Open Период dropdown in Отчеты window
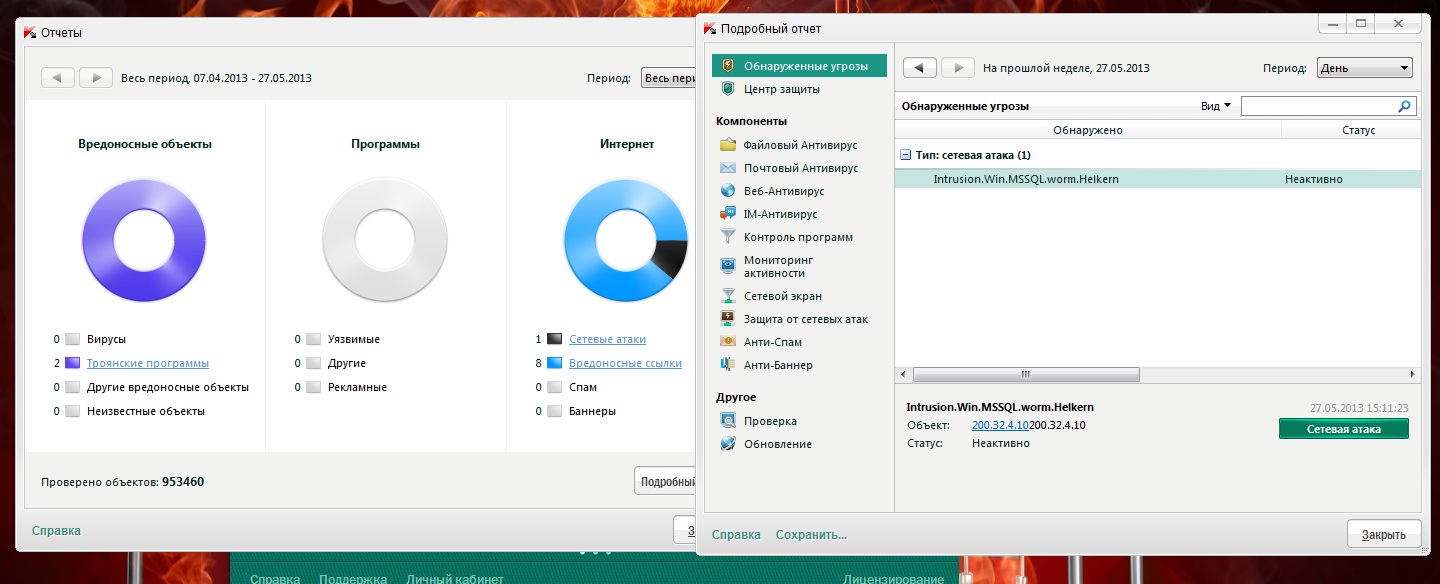The image size is (1440, 584). pos(668,78)
